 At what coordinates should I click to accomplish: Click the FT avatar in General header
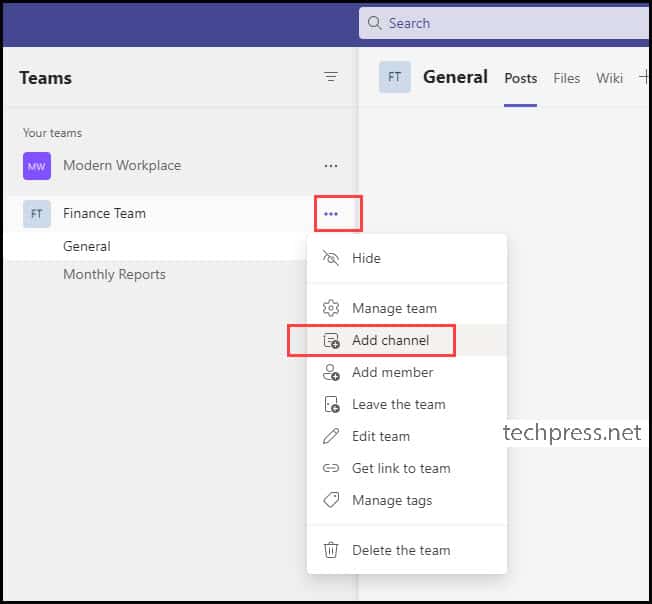click(x=395, y=77)
